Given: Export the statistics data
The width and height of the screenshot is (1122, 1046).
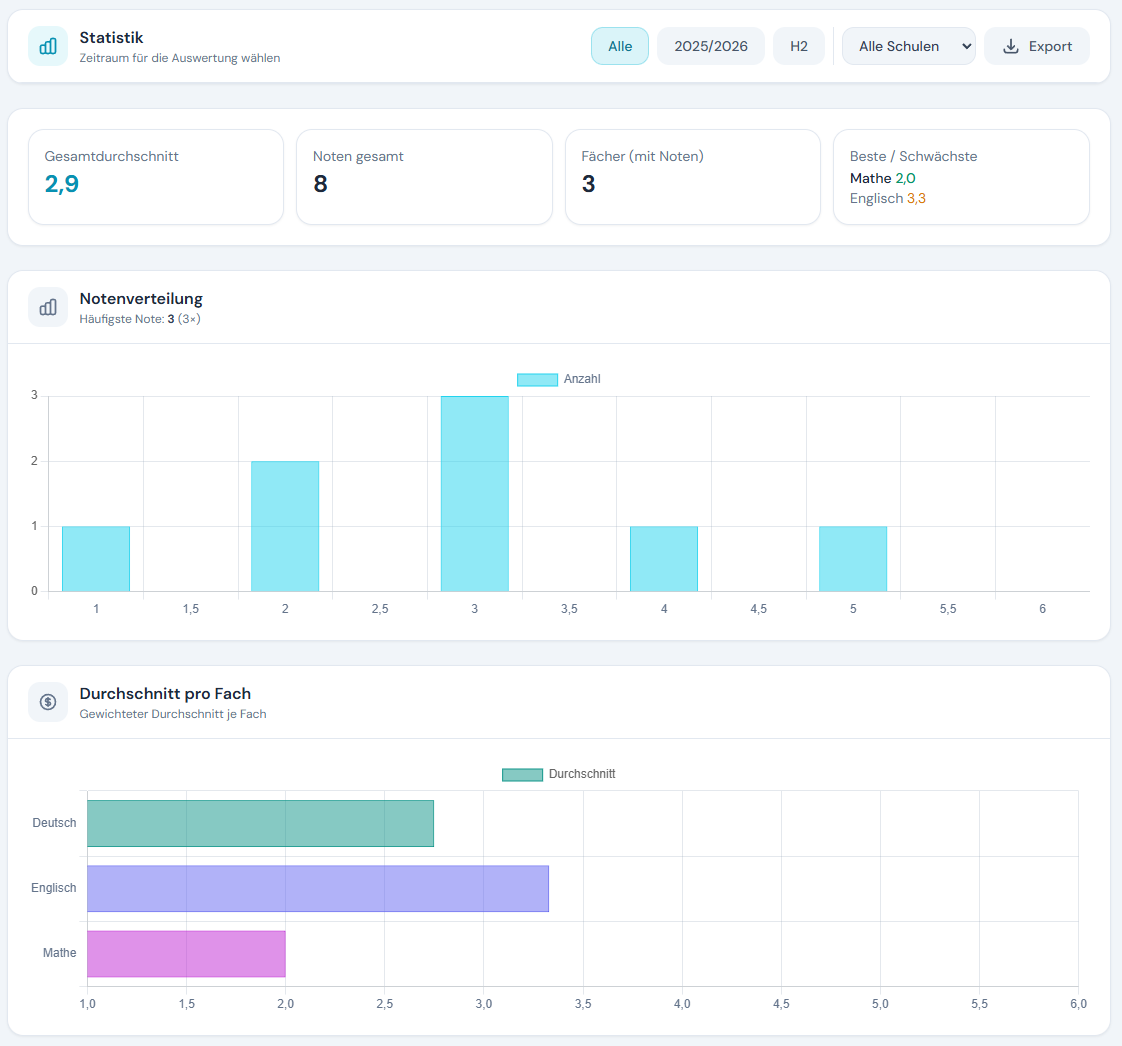Looking at the screenshot, I should tap(1037, 46).
